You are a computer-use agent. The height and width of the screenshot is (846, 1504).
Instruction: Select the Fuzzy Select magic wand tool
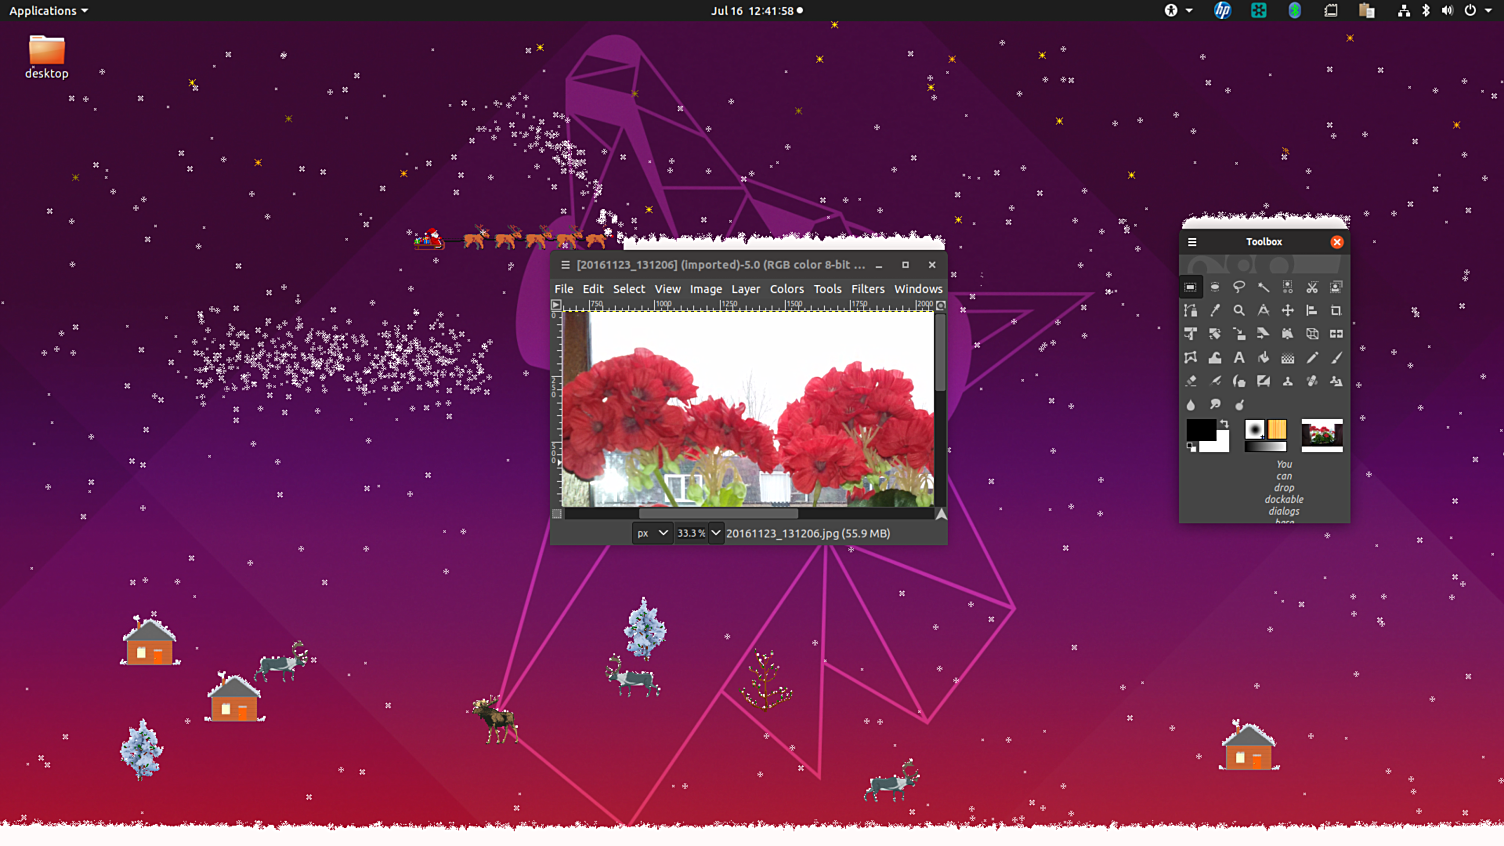[x=1263, y=287]
